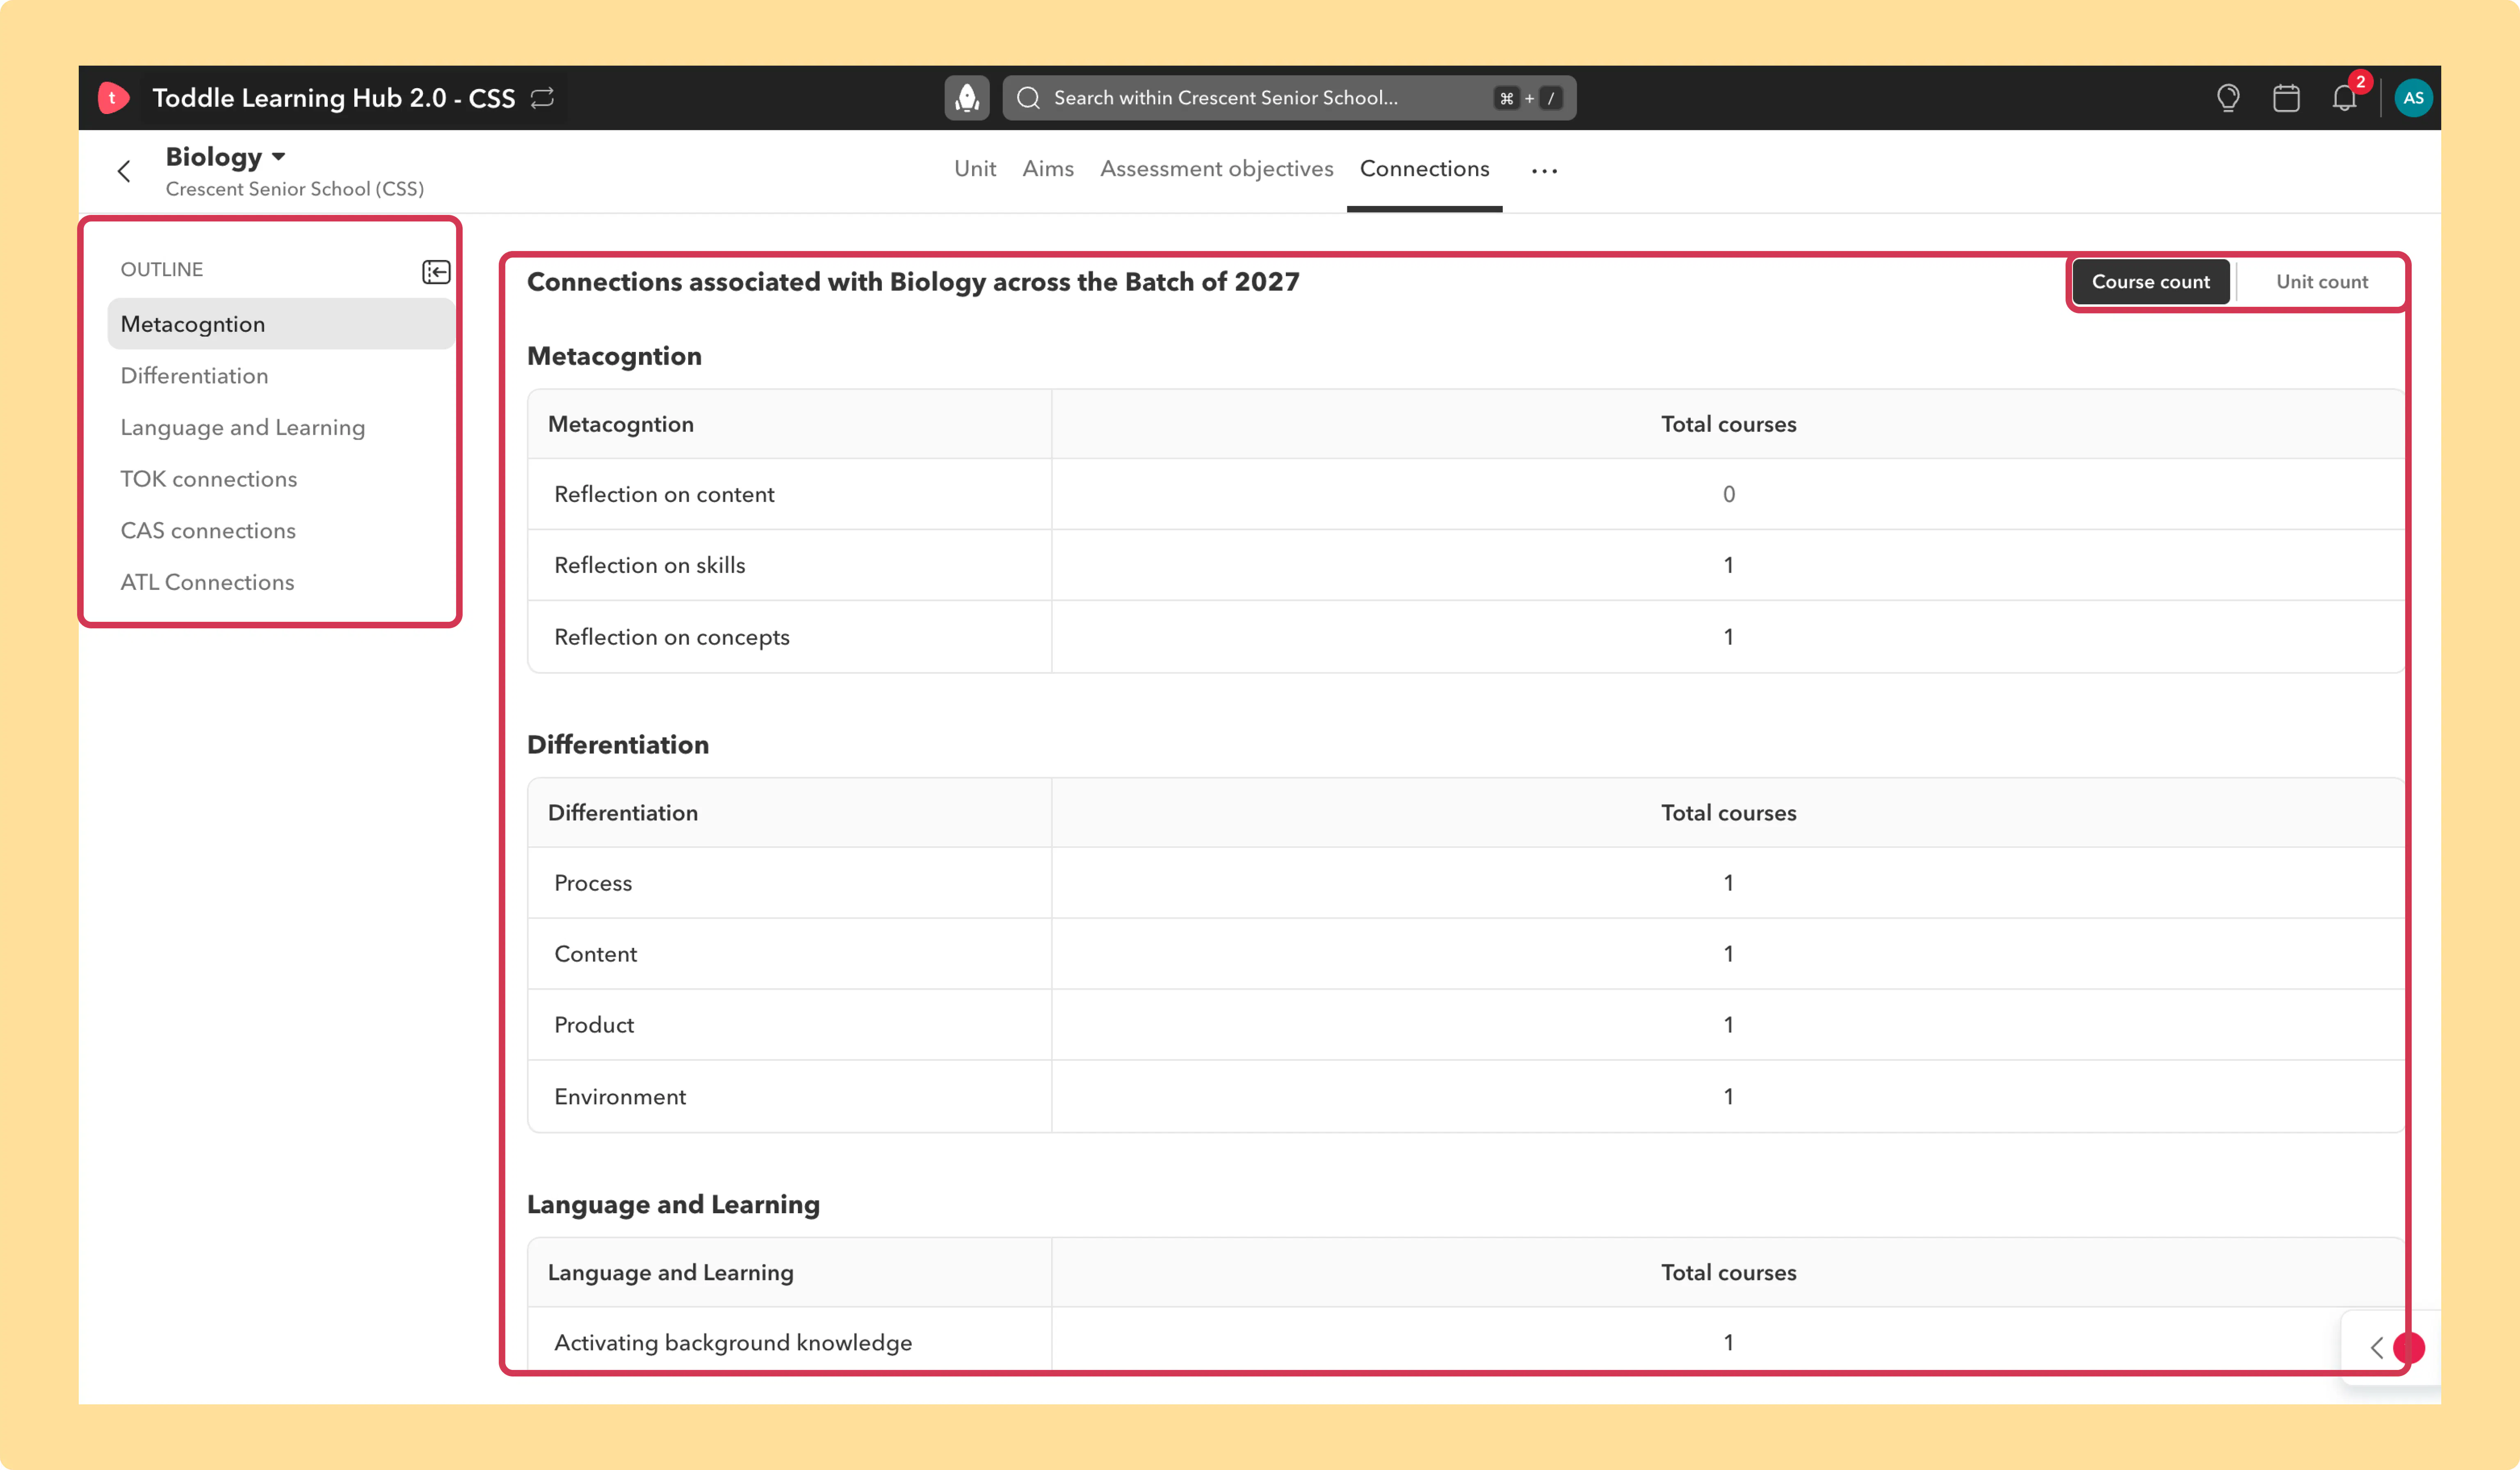
Task: Click the Crescent Senior School (CSS) subtitle
Action: (295, 189)
